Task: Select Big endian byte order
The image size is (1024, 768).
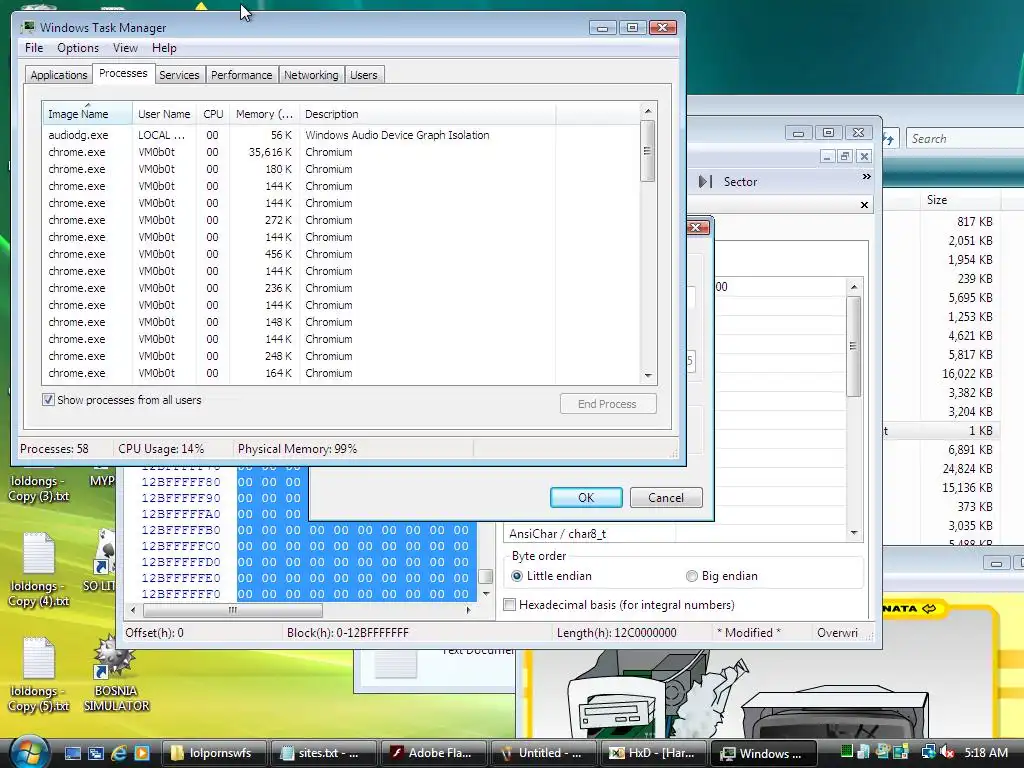Action: point(692,576)
